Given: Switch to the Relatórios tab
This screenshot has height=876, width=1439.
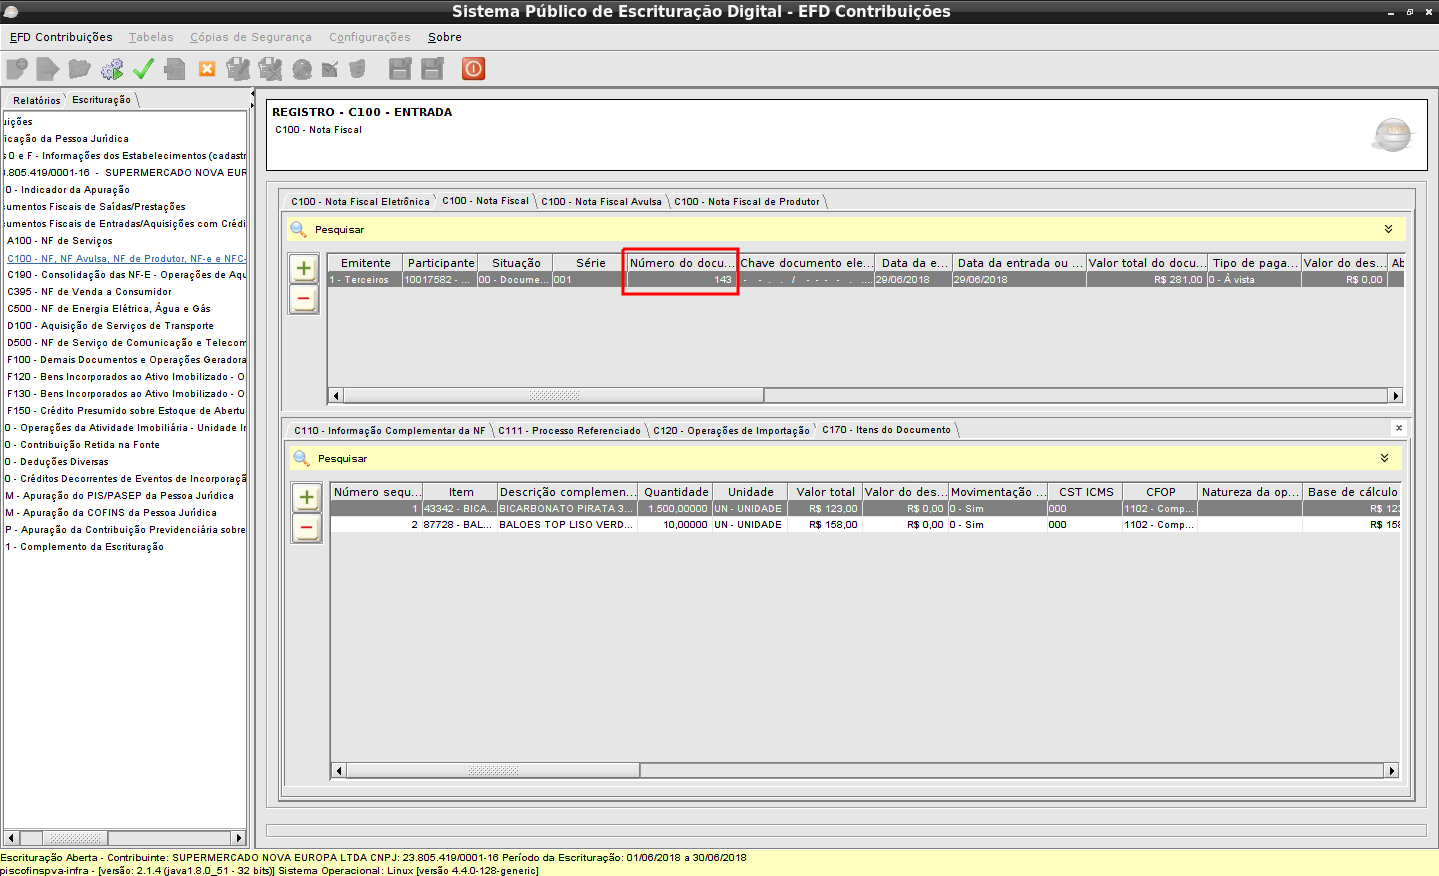Looking at the screenshot, I should tap(37, 101).
